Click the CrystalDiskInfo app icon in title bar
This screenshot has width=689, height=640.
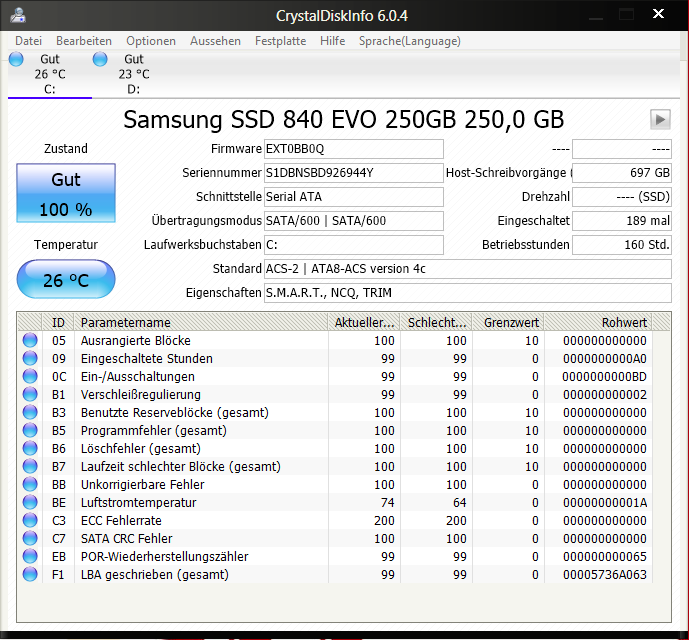click(18, 15)
